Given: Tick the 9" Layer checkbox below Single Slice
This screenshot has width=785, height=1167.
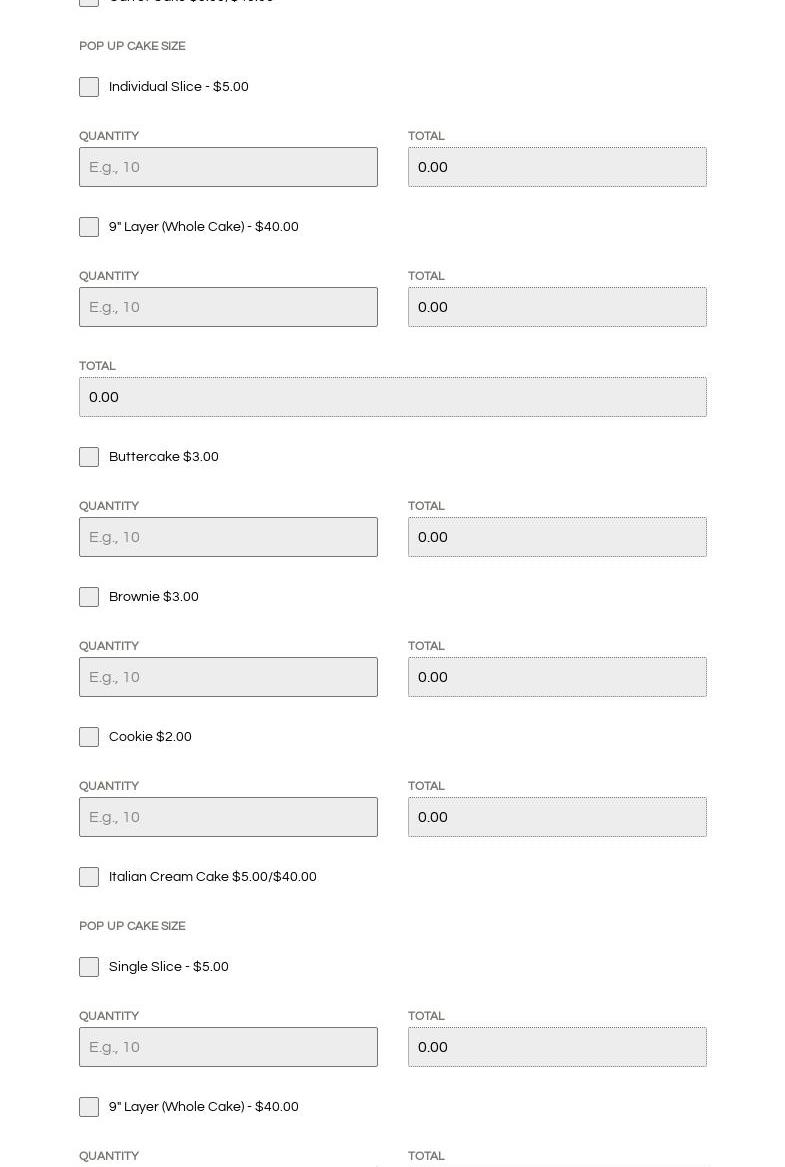Looking at the screenshot, I should coord(89,1107).
